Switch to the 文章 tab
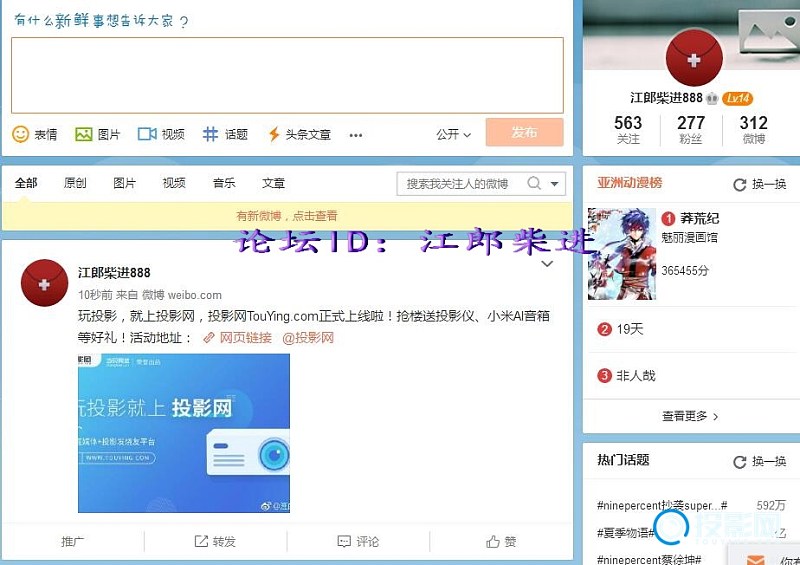This screenshot has width=800, height=565. point(273,183)
